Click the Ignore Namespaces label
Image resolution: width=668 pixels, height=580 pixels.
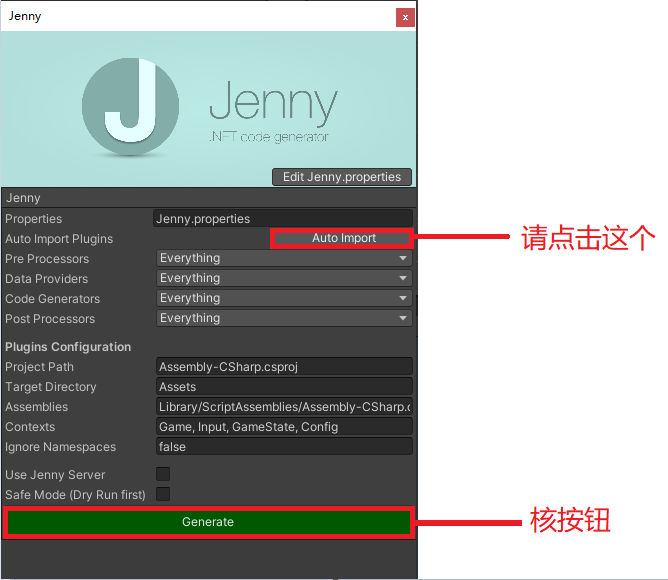60,447
